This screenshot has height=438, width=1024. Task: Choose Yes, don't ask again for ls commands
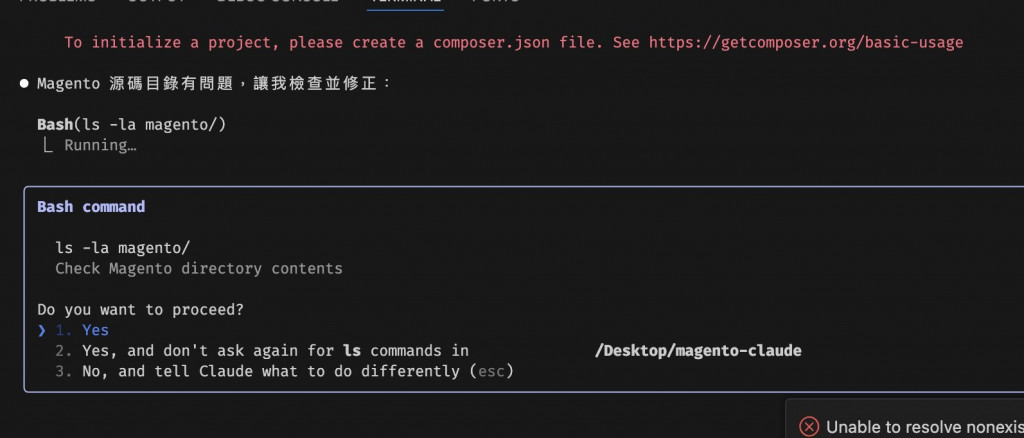[428, 351]
